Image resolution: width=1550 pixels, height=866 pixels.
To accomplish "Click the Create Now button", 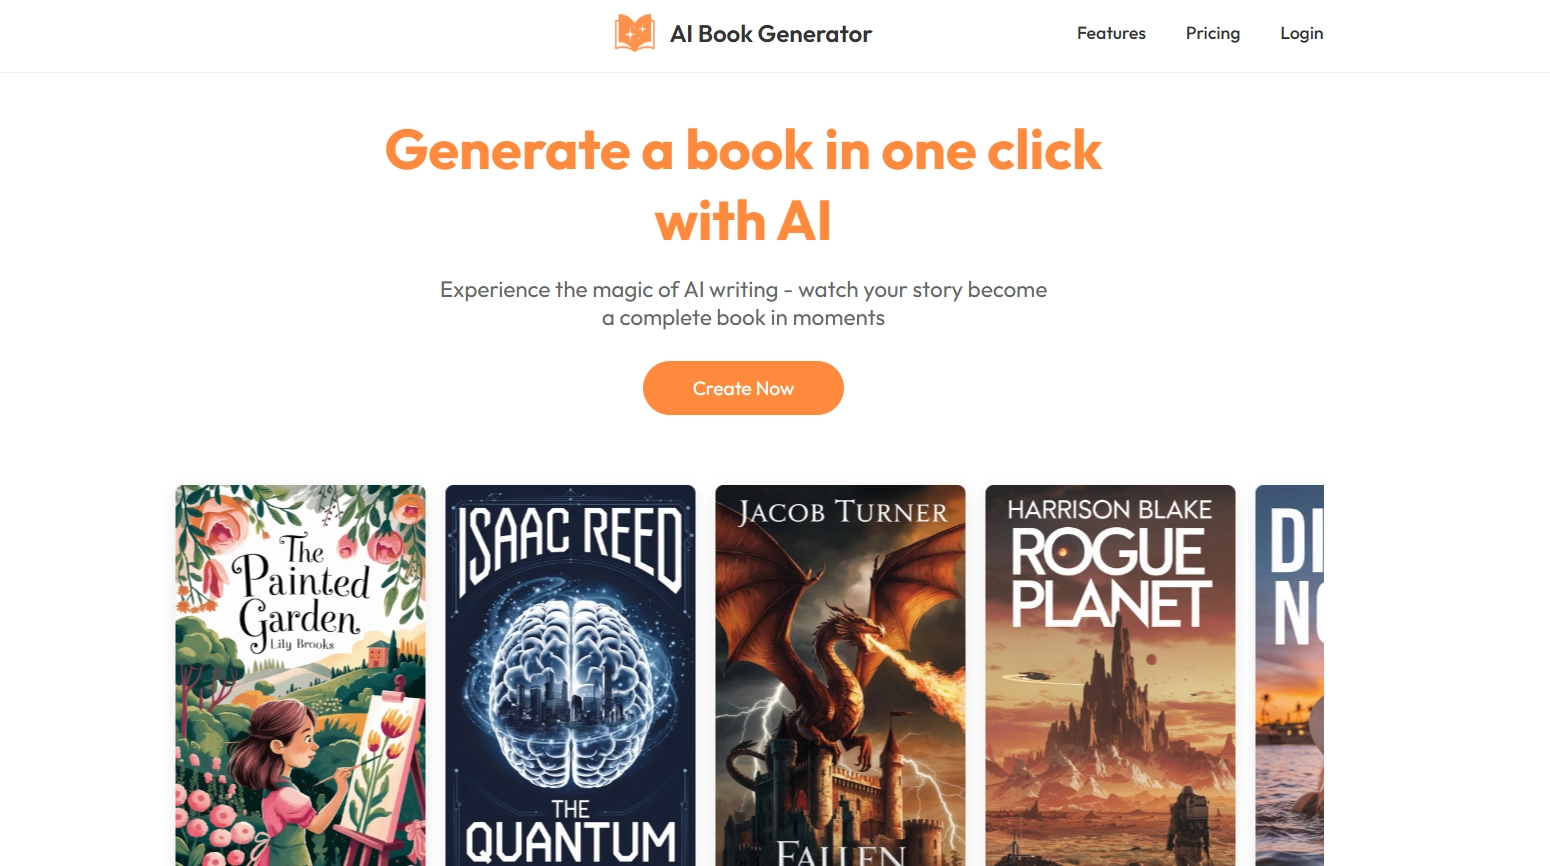I will (x=743, y=388).
